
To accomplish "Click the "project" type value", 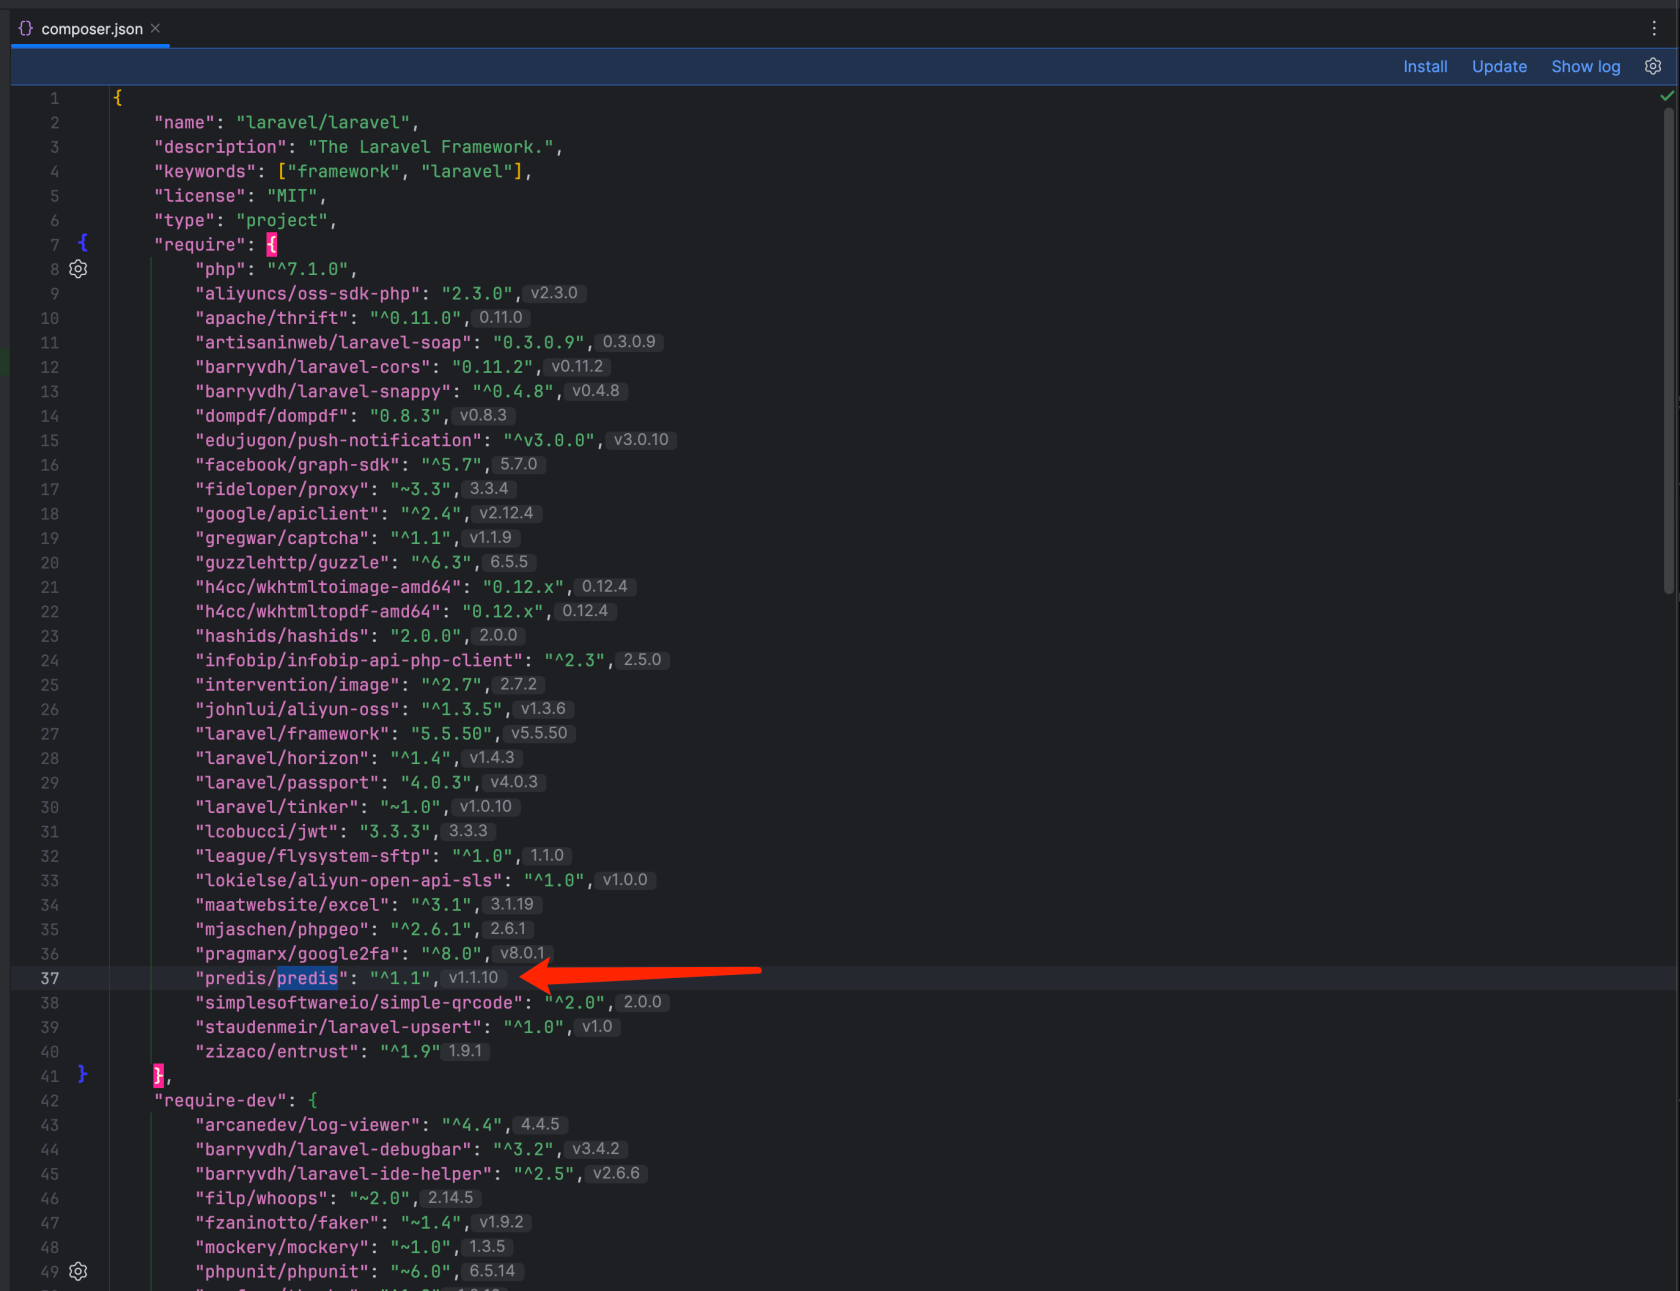I will pos(281,220).
